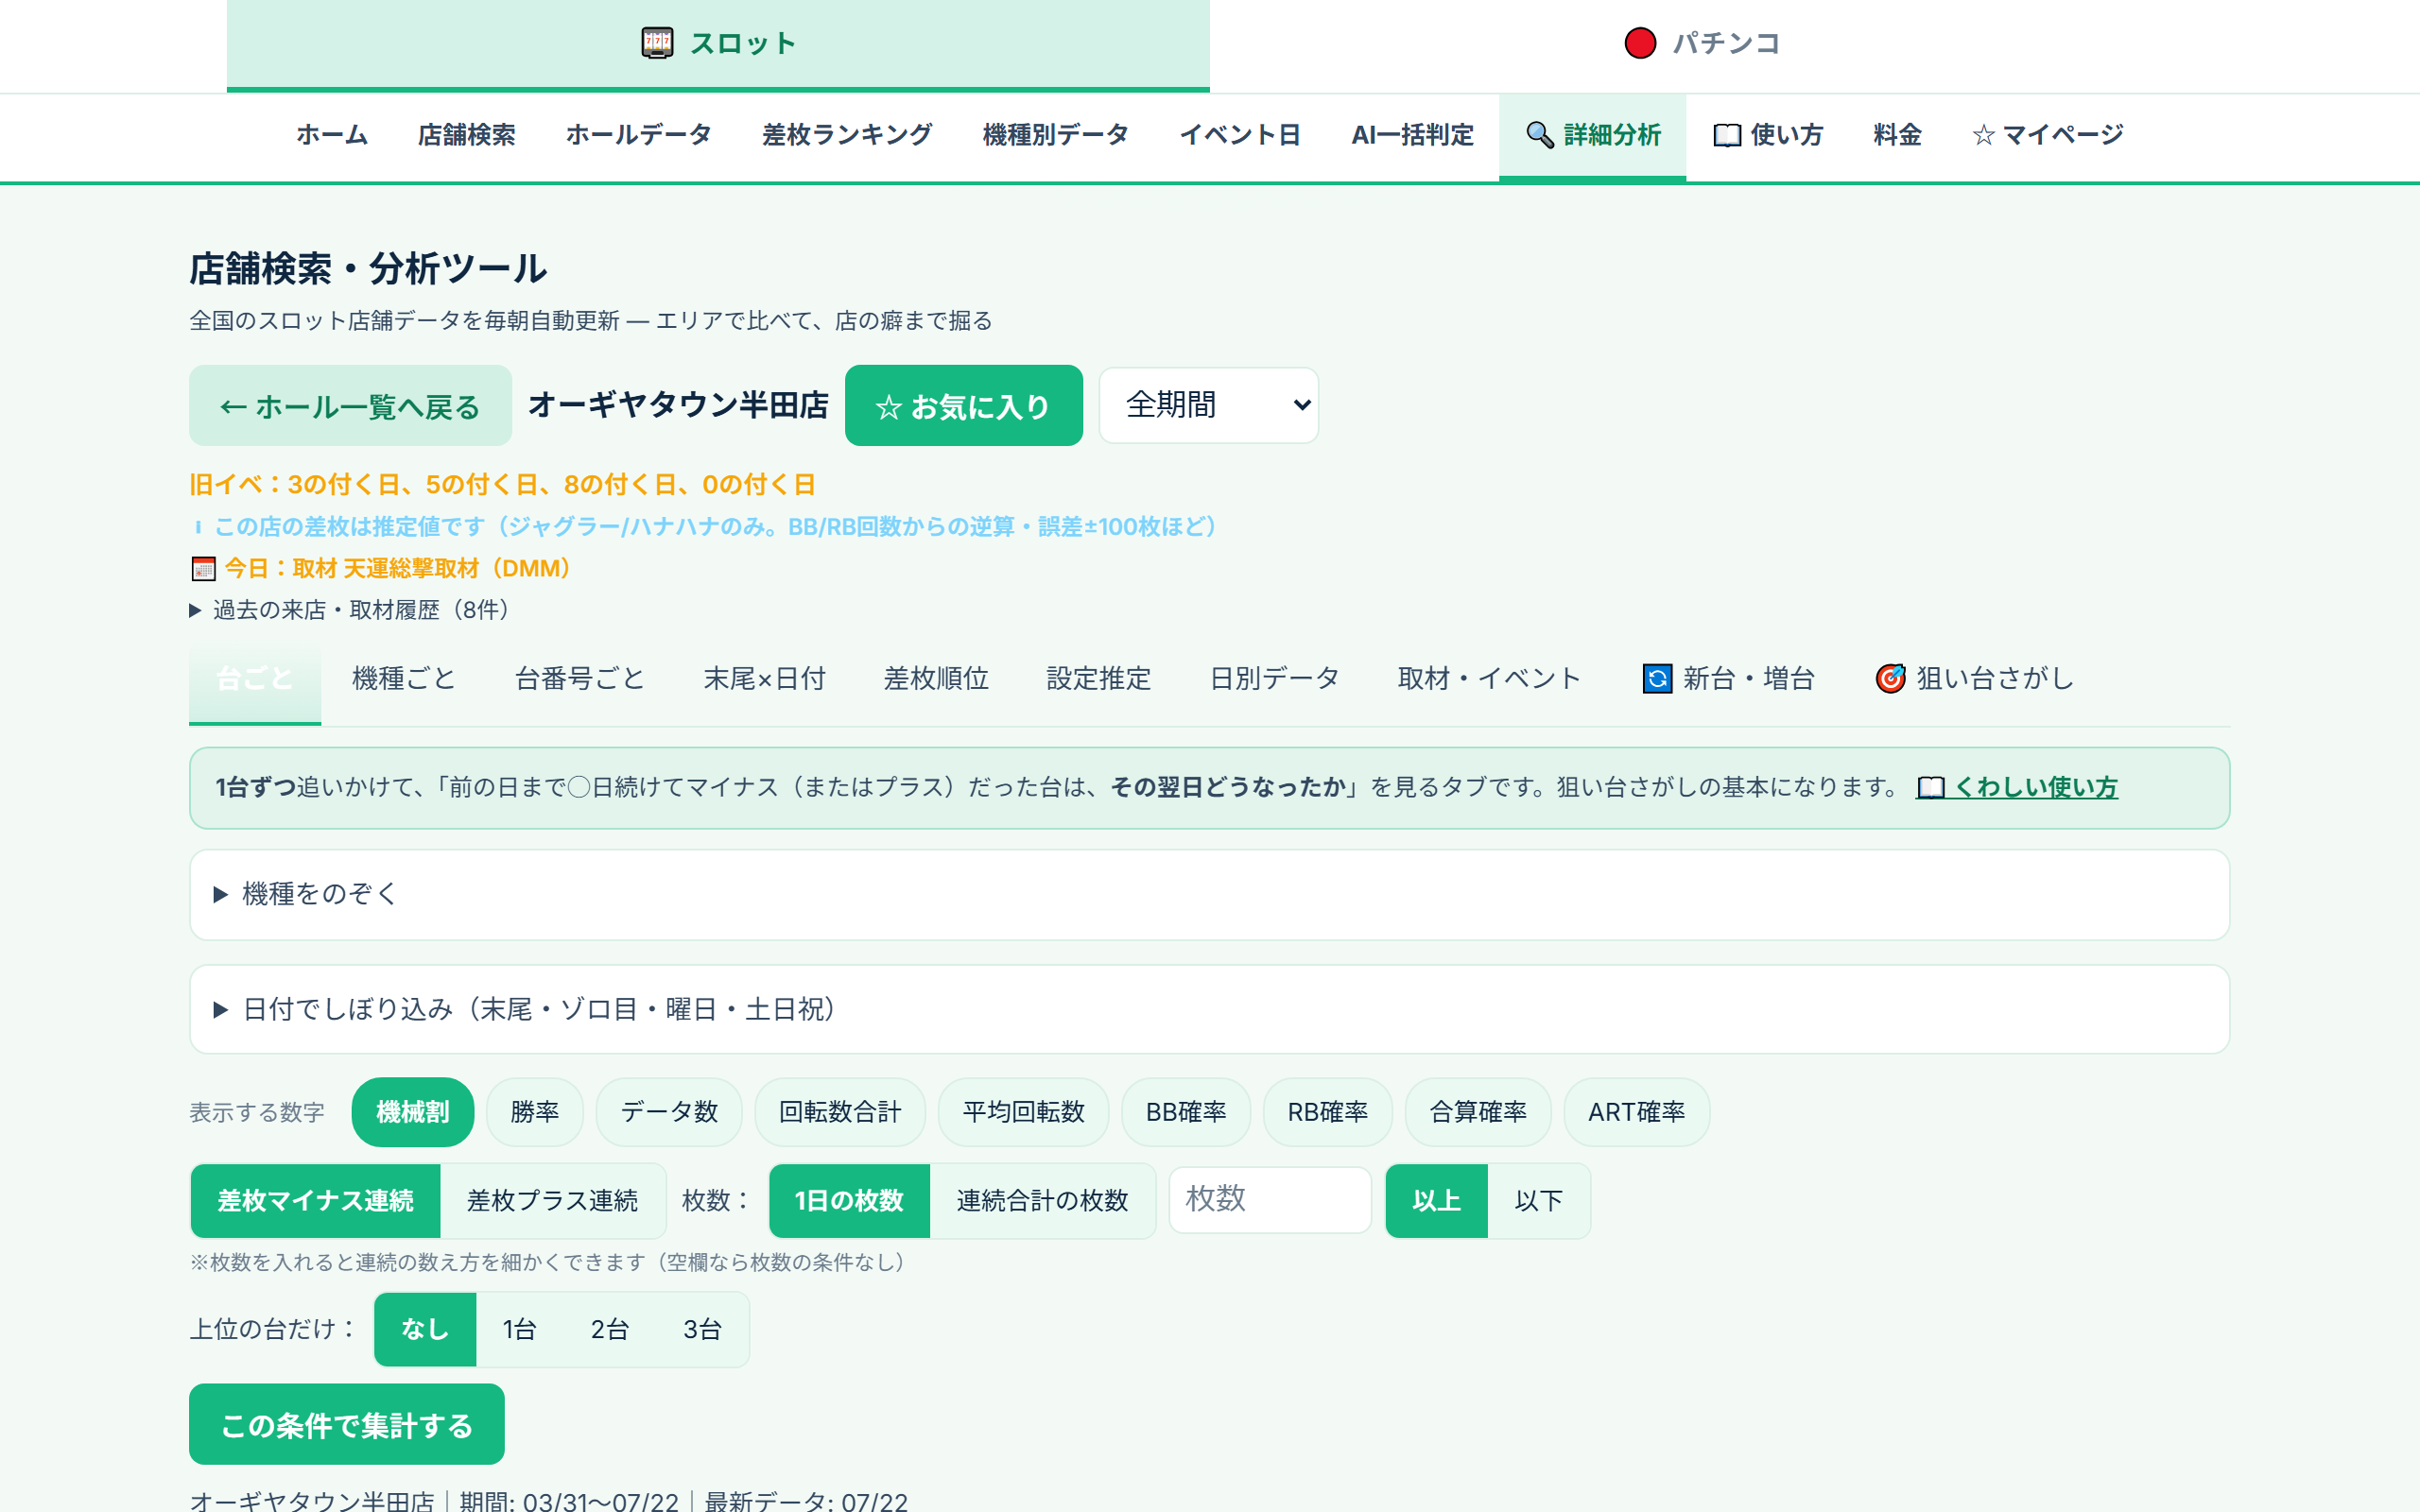Set 上位の台だけ to なし
The image size is (2420, 1512).
[x=425, y=1329]
